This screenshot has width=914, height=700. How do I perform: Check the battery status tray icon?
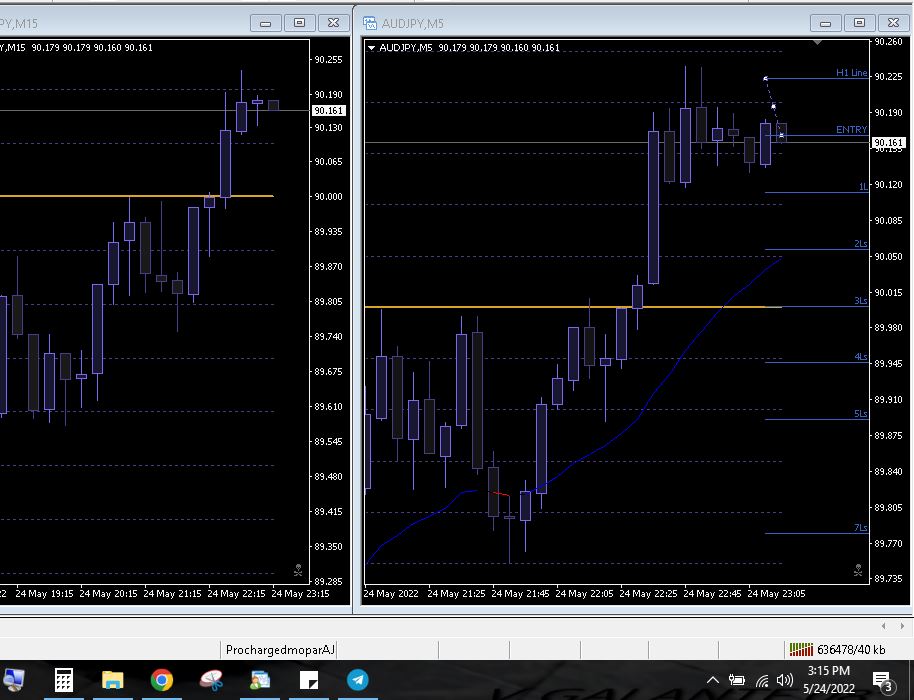tap(737, 680)
